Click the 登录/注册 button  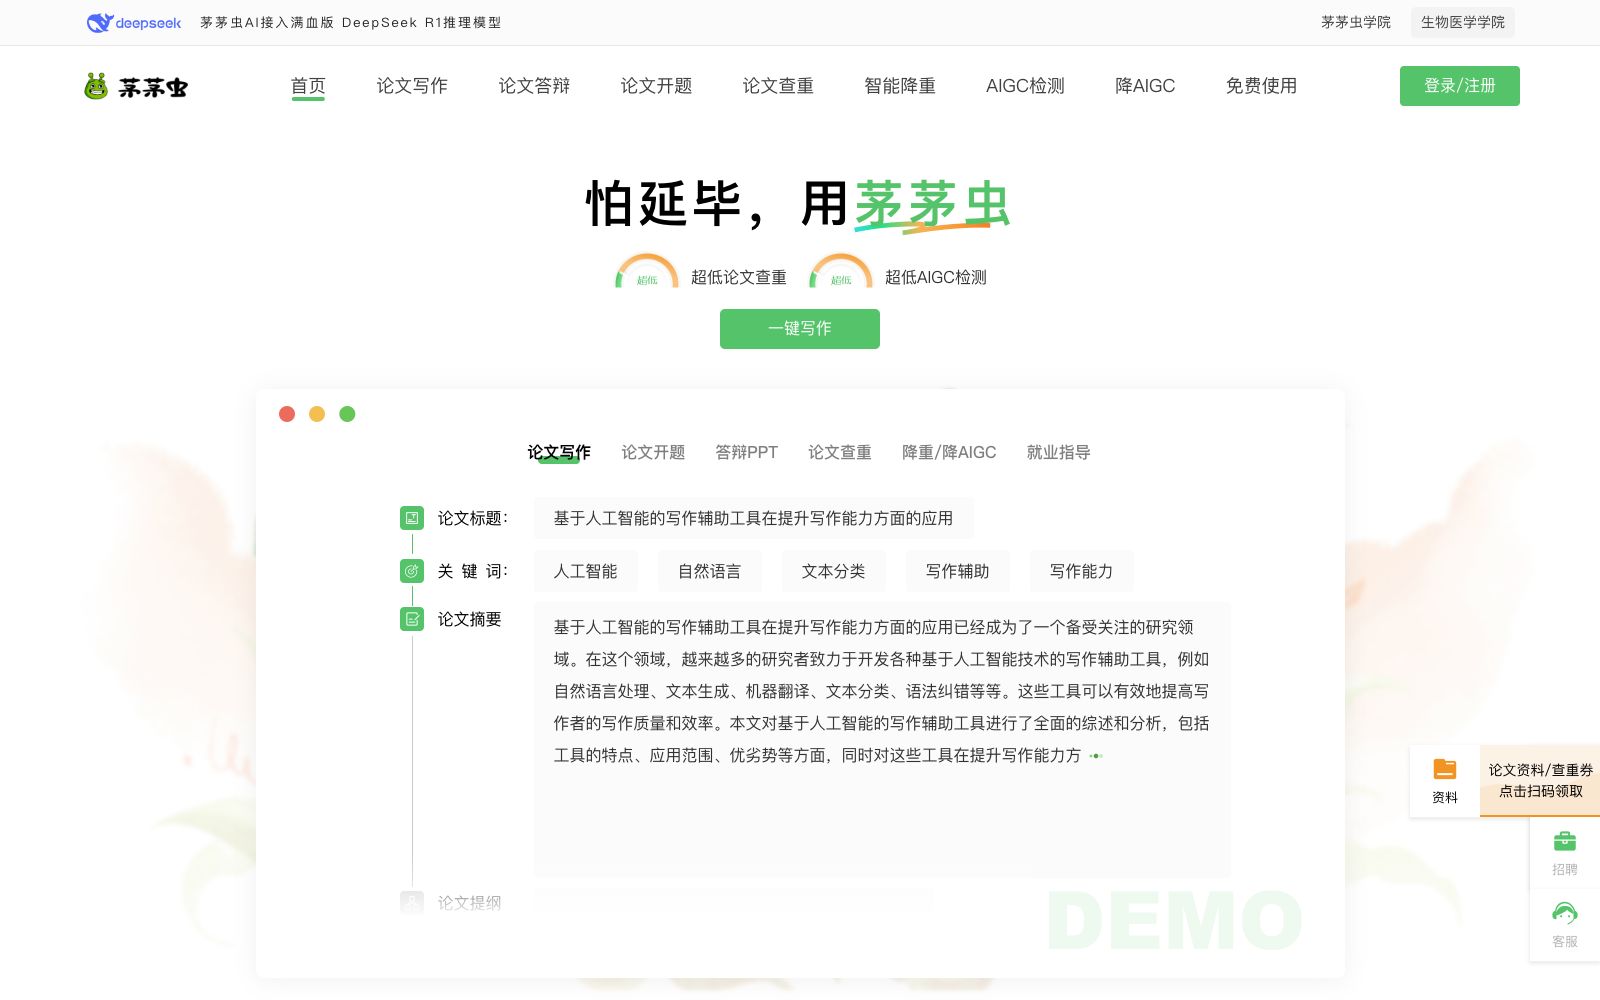pos(1460,86)
